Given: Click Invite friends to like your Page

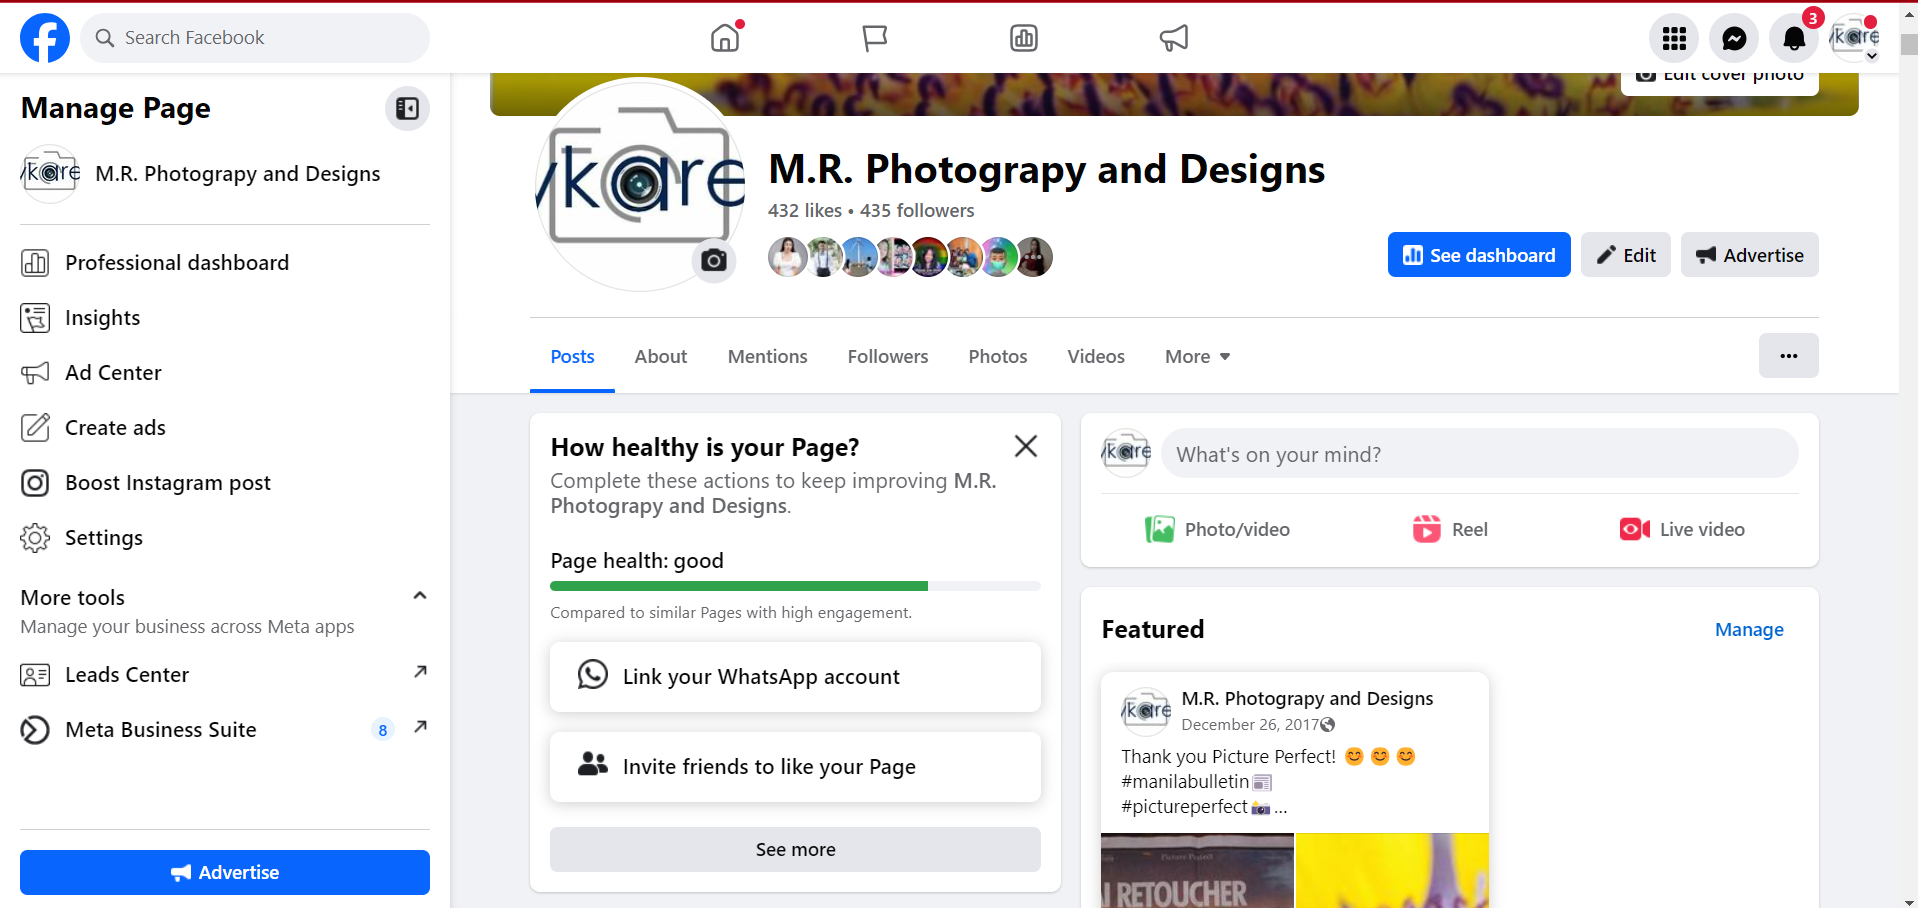Looking at the screenshot, I should coord(796,767).
